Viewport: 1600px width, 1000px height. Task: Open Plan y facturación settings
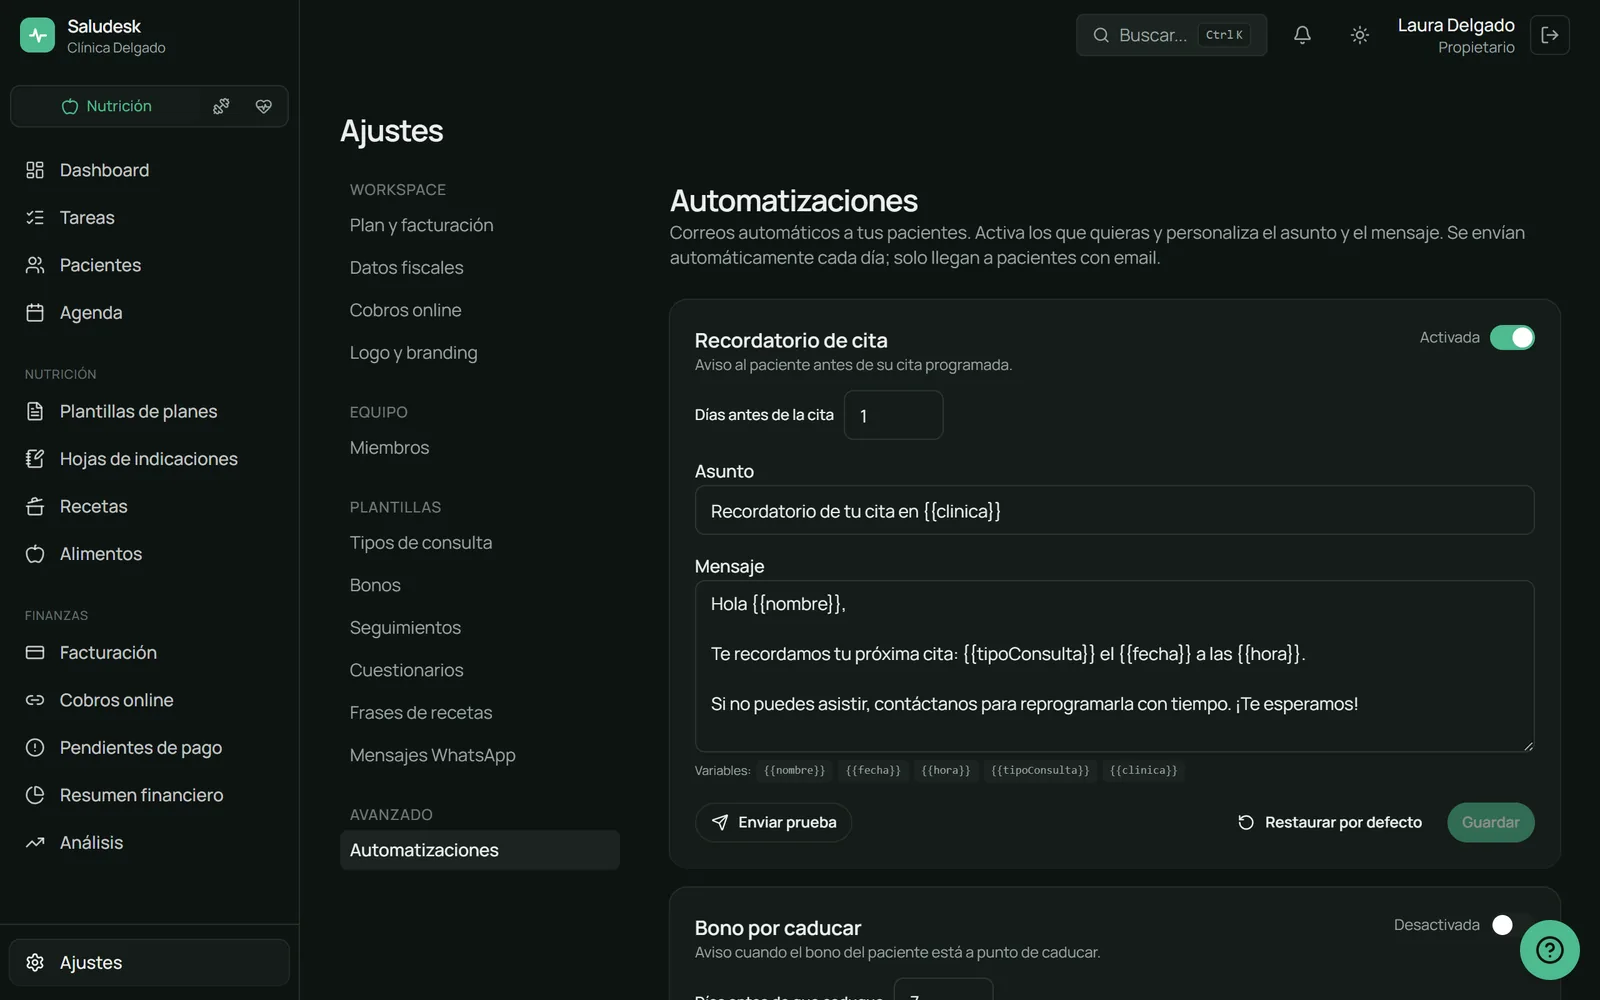pyautogui.click(x=421, y=225)
